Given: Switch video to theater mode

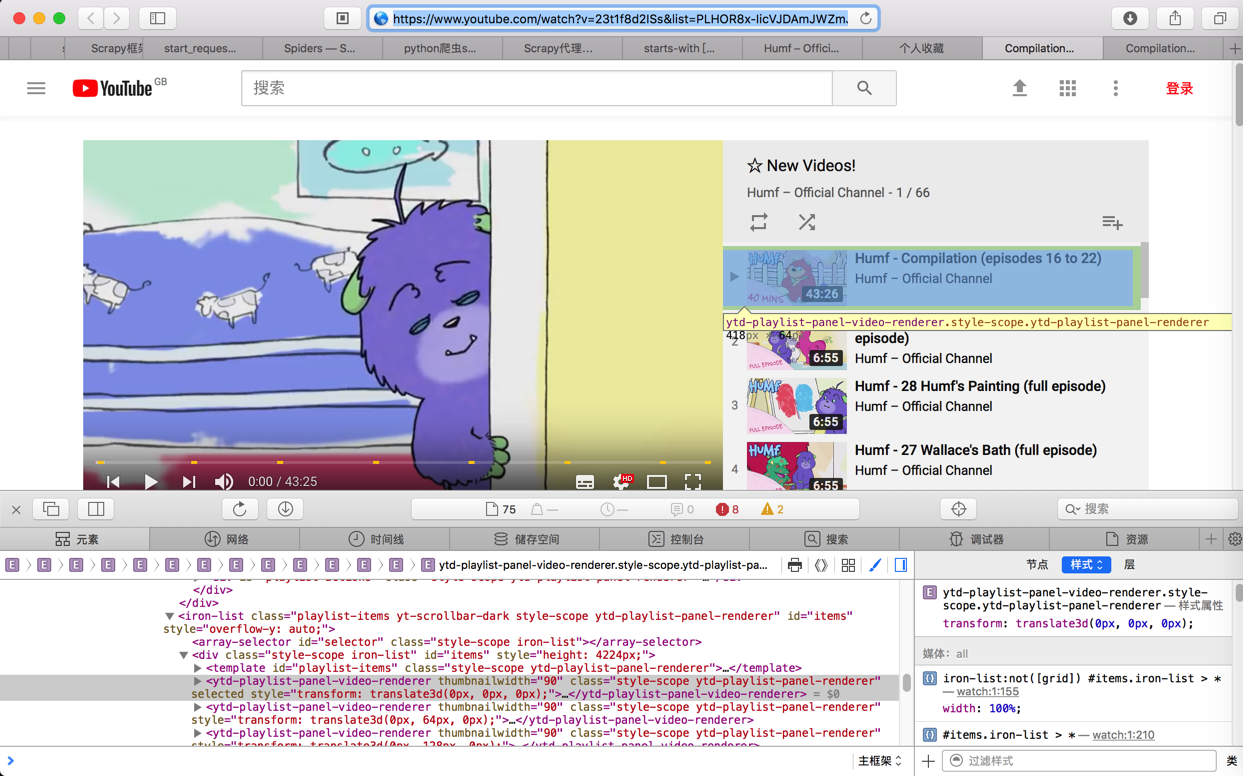Looking at the screenshot, I should point(657,482).
